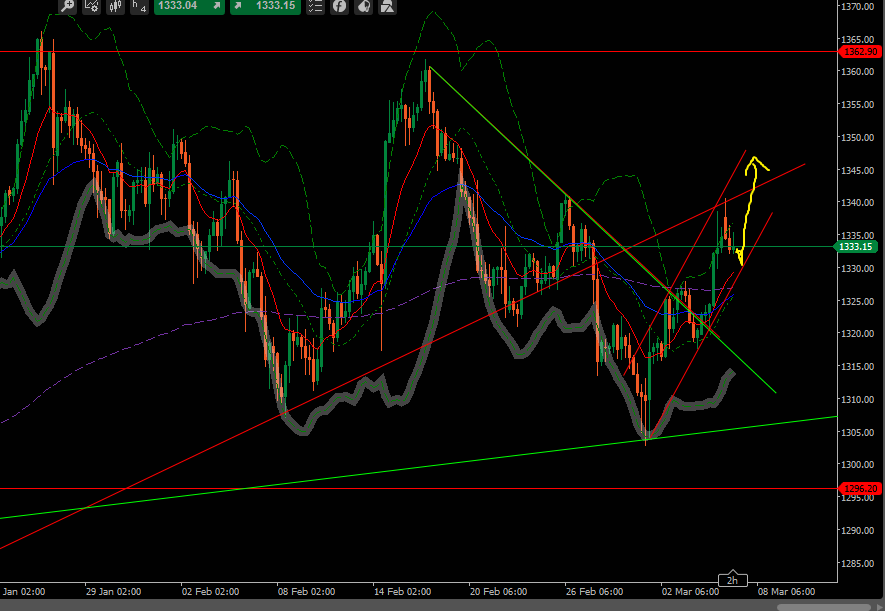Click the 20 Feb 06:00 time label

(498, 592)
